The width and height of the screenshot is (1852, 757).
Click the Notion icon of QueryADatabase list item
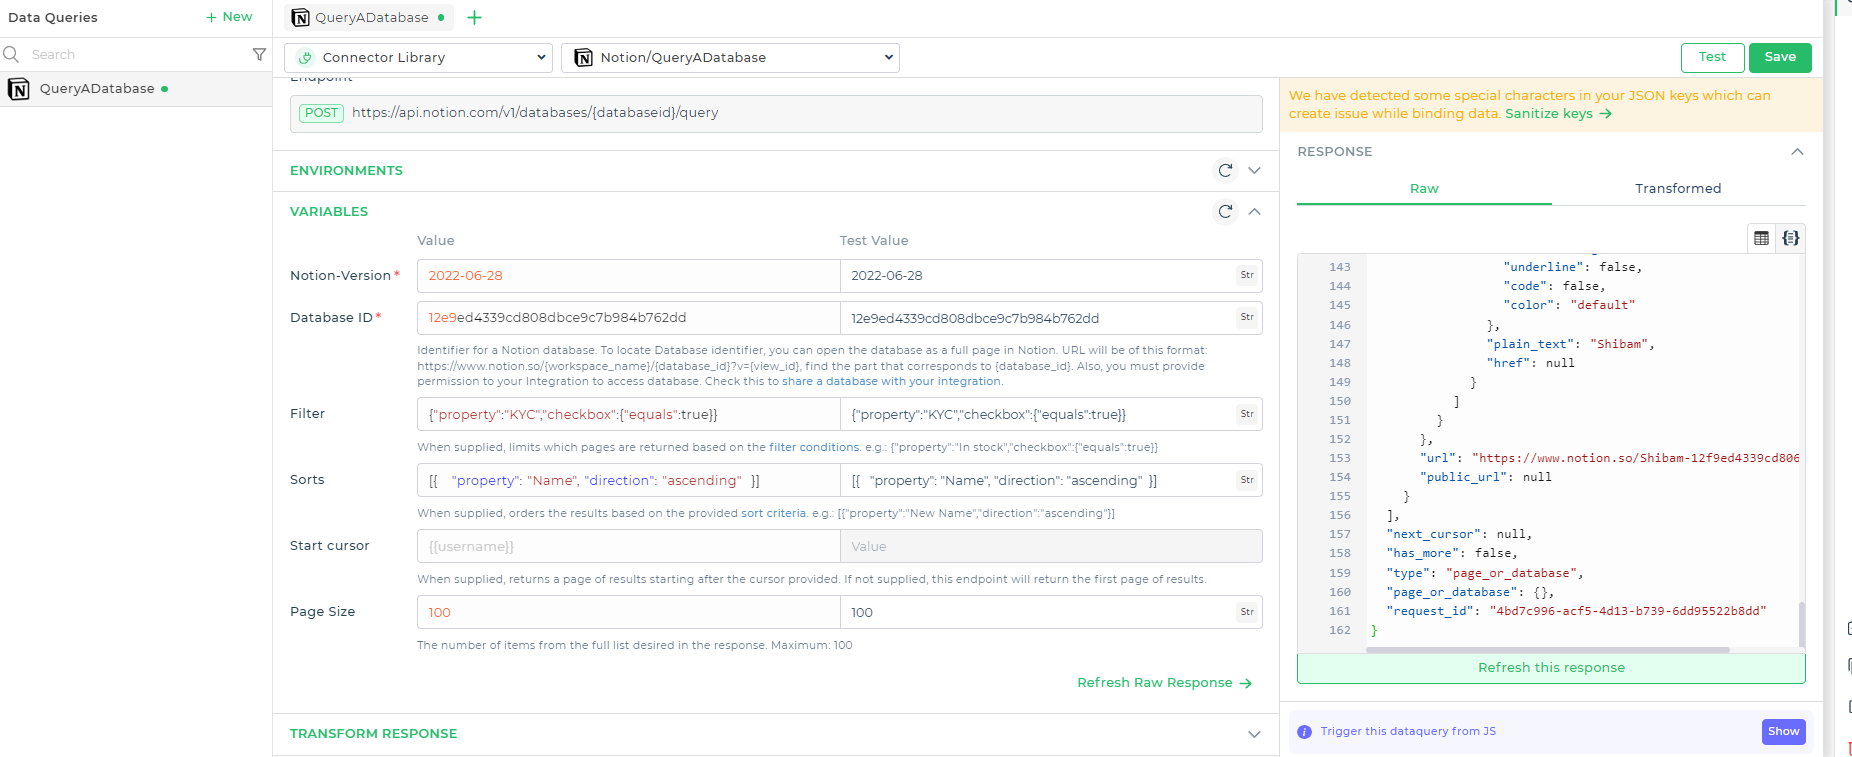click(x=18, y=89)
